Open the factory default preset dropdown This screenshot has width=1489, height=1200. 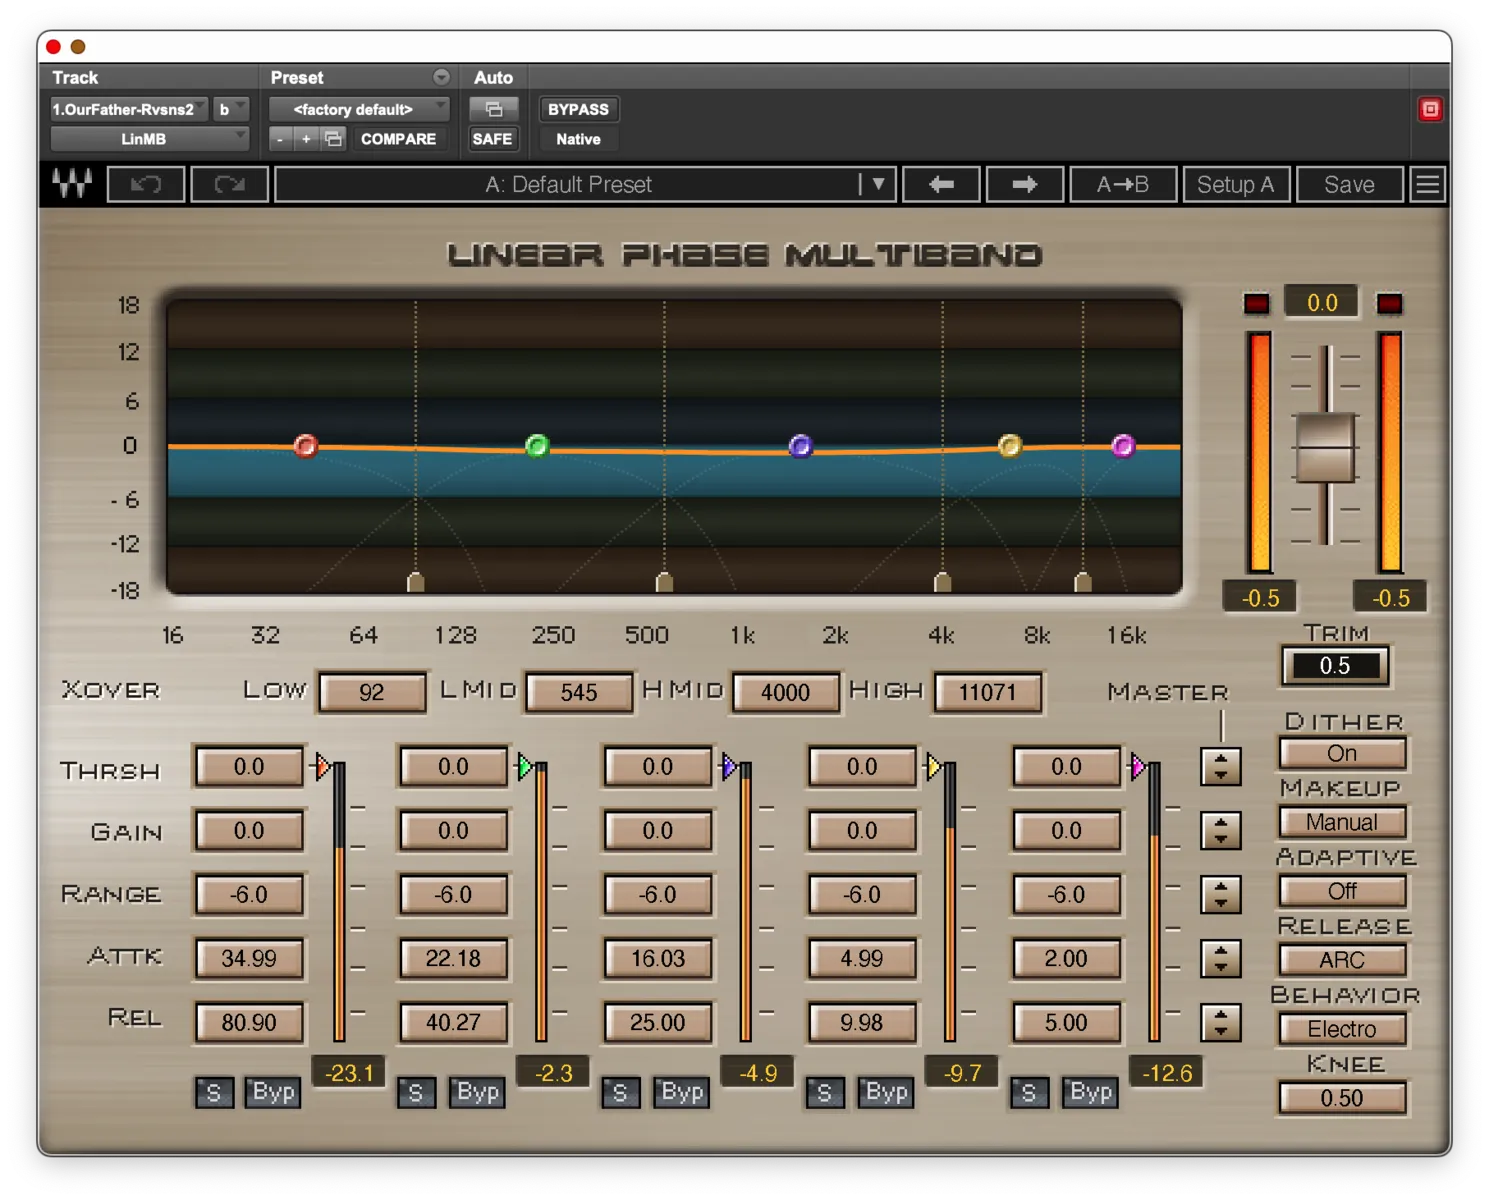coord(358,109)
